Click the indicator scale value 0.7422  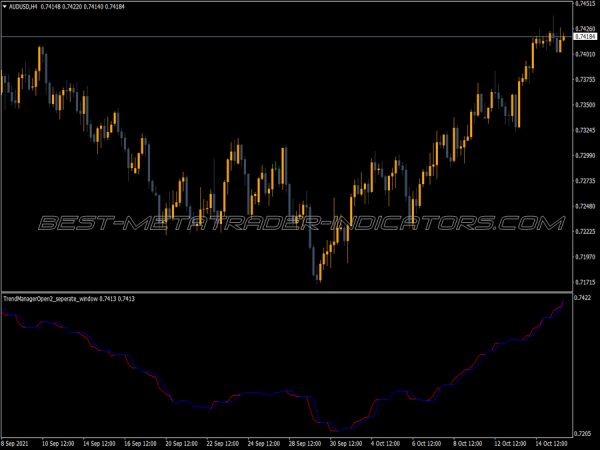(582, 298)
